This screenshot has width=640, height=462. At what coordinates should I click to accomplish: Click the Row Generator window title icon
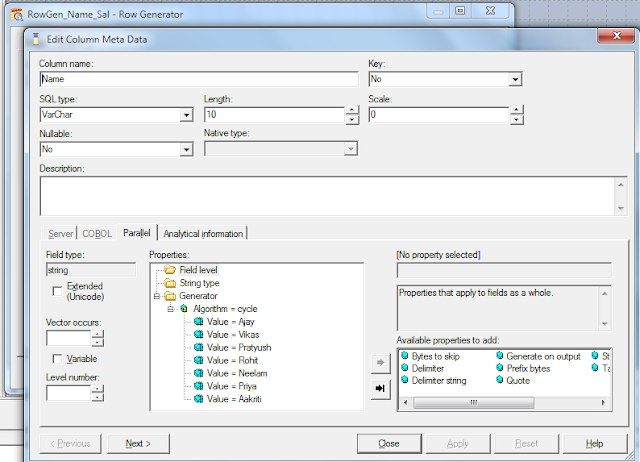point(17,15)
